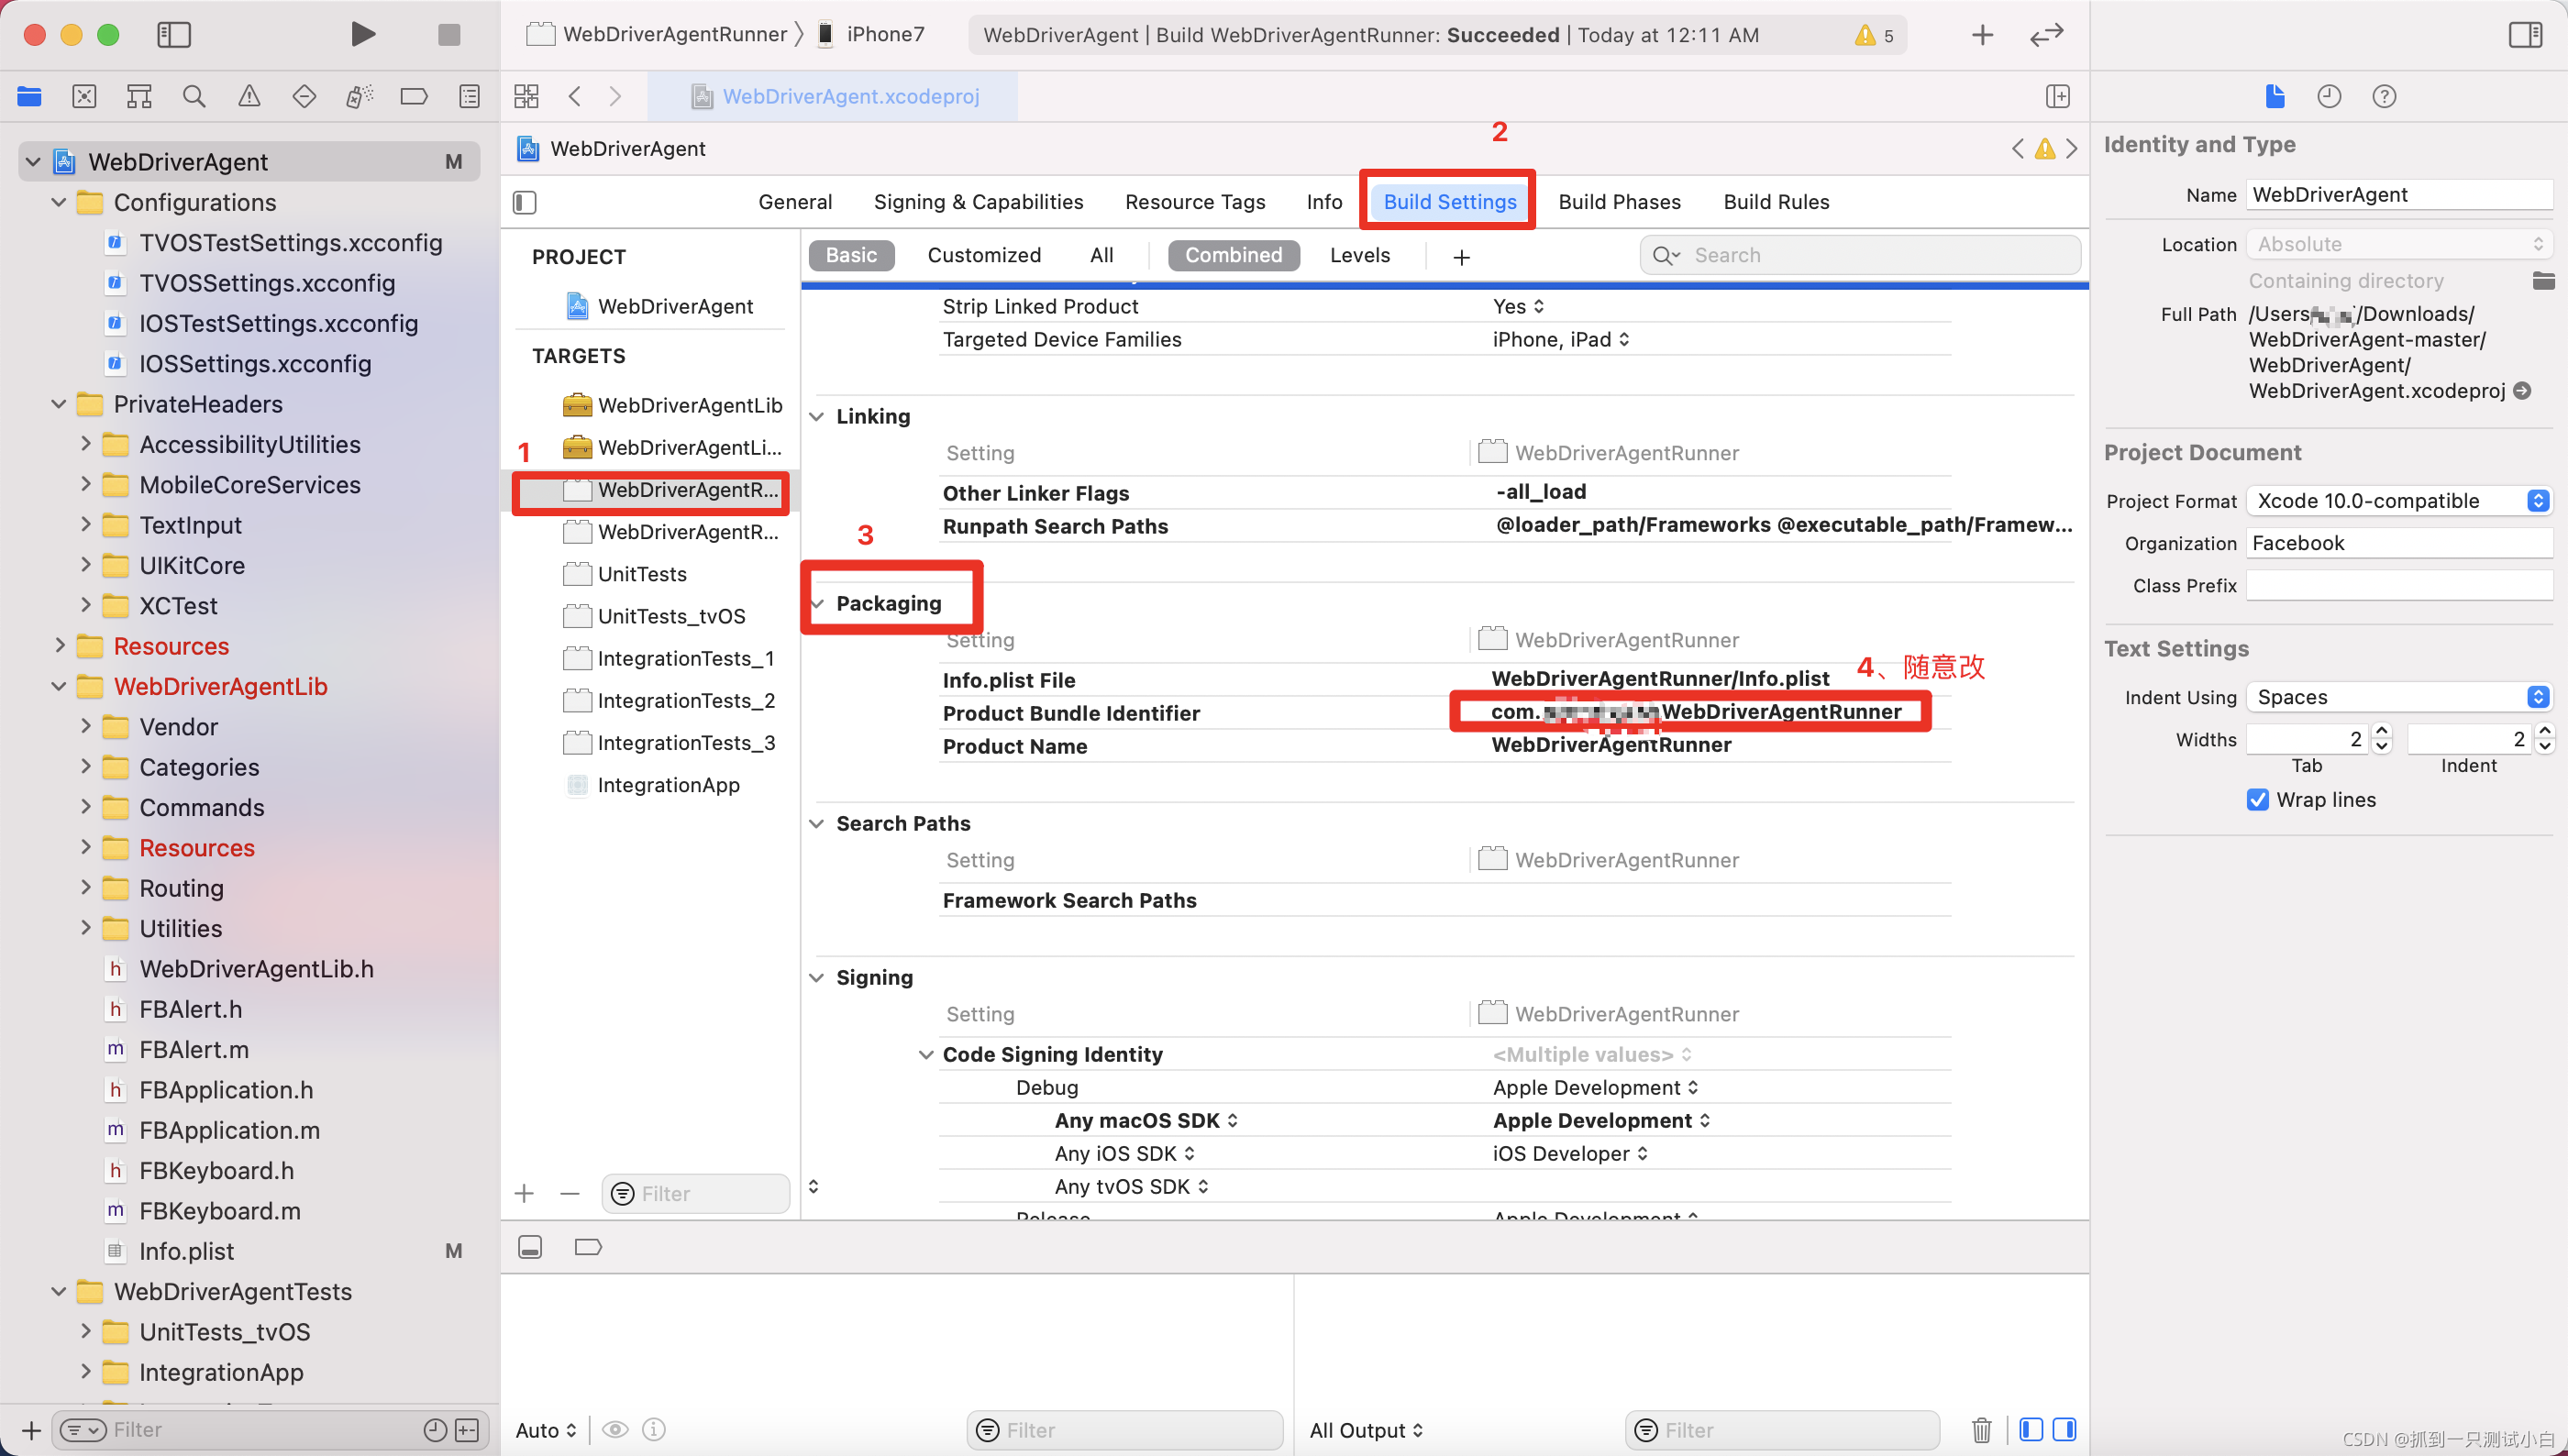2568x1456 pixels.
Task: Toggle the Wrap lines checkbox
Action: (x=2258, y=800)
